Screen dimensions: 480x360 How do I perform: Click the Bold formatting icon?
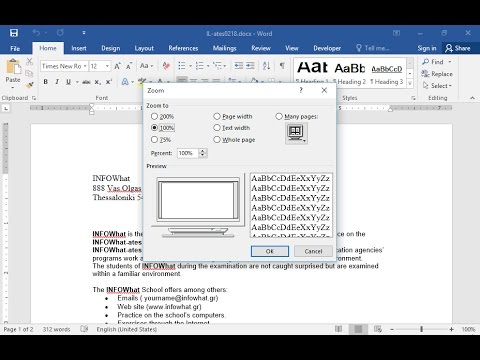46,82
